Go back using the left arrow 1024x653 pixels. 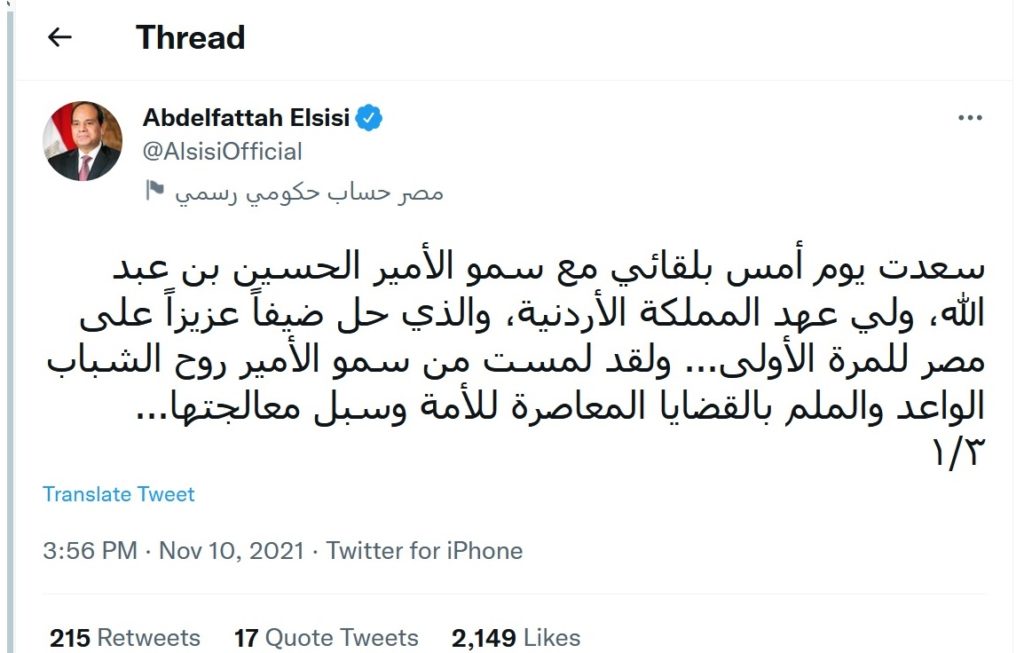60,38
